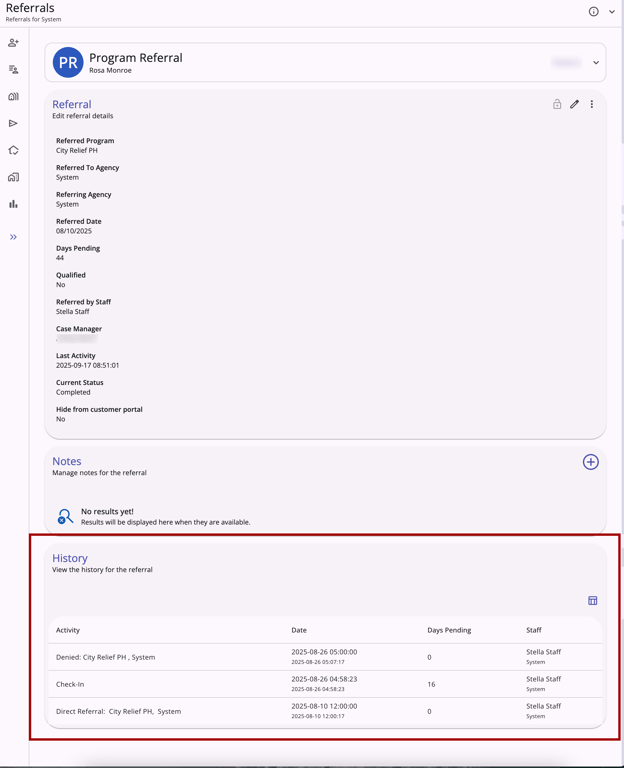Select the 'Direct Referral: City Relief PH, System' row
This screenshot has width=624, height=768.
325,711
